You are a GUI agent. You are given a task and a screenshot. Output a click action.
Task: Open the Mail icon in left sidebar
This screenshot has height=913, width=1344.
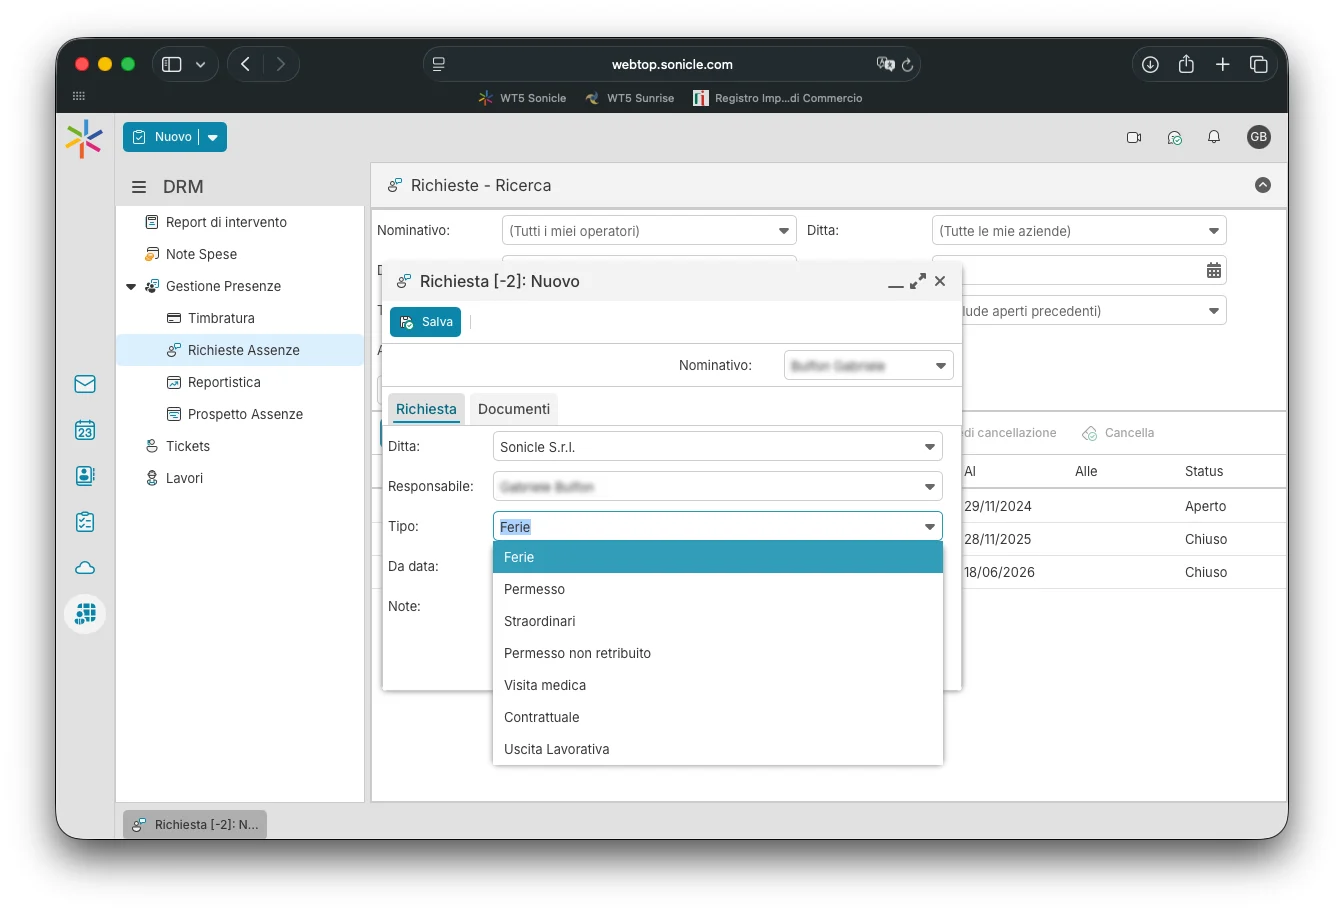[x=85, y=384]
